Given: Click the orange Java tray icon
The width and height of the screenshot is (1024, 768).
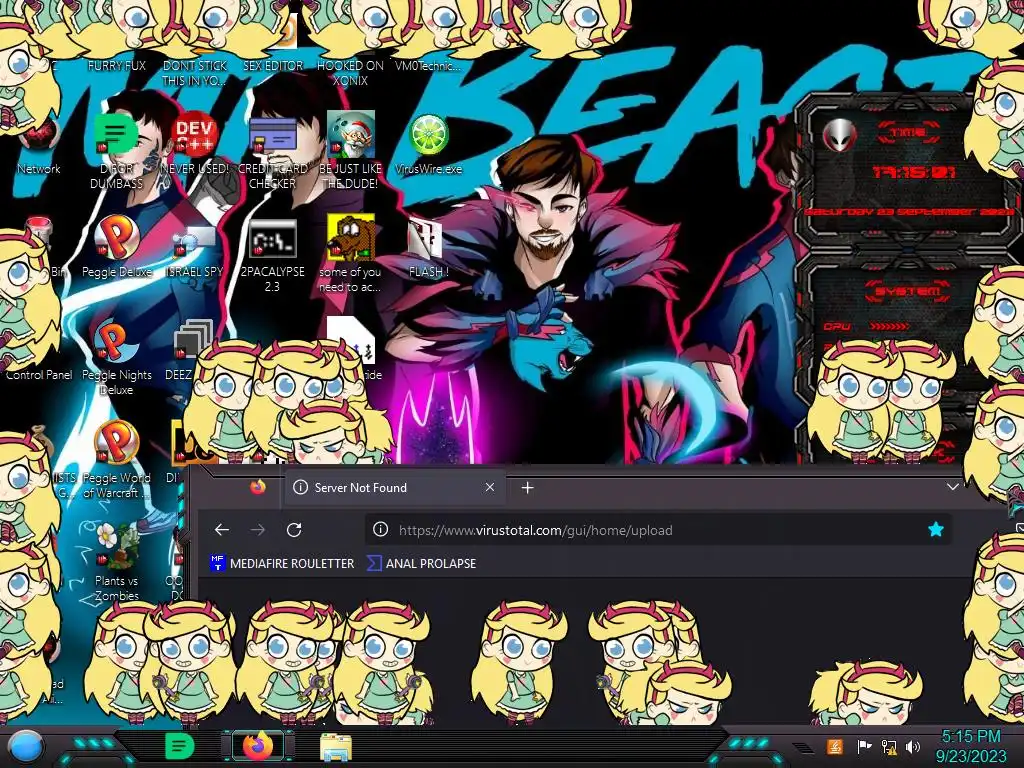Looking at the screenshot, I should pos(835,746).
